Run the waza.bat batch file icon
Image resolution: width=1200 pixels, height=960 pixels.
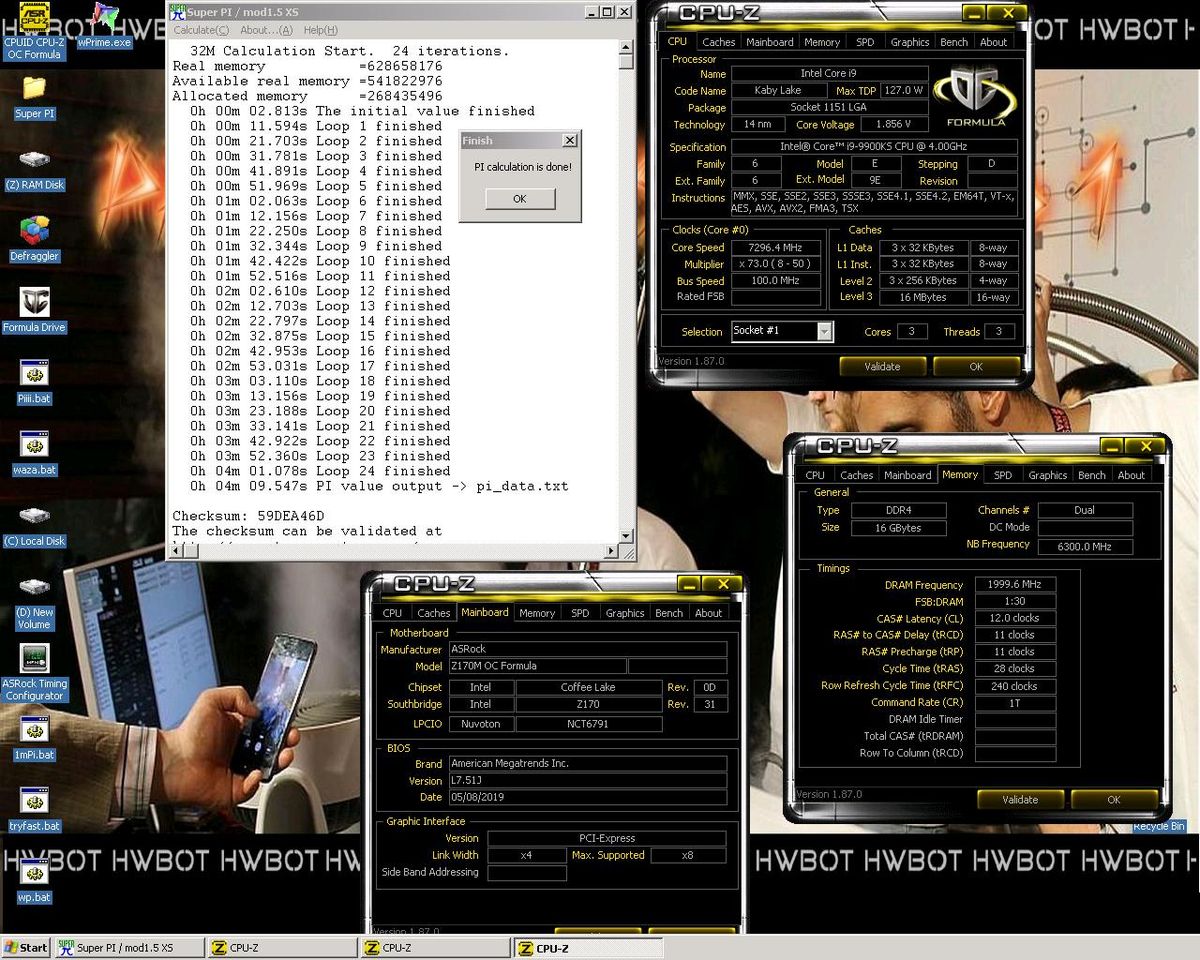click(x=34, y=453)
